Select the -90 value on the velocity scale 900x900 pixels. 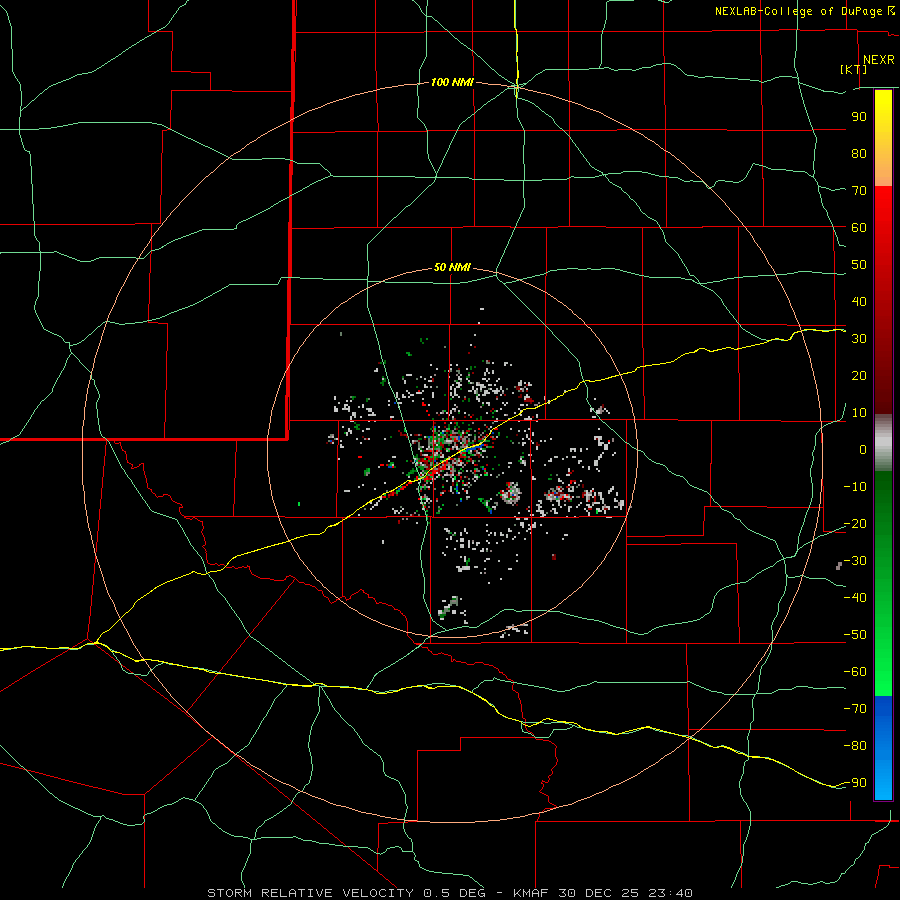coord(855,783)
